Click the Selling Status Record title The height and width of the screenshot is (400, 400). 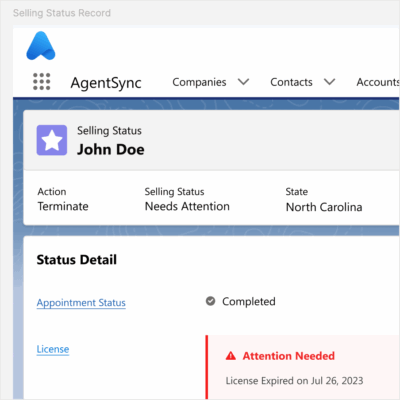pyautogui.click(x=62, y=13)
